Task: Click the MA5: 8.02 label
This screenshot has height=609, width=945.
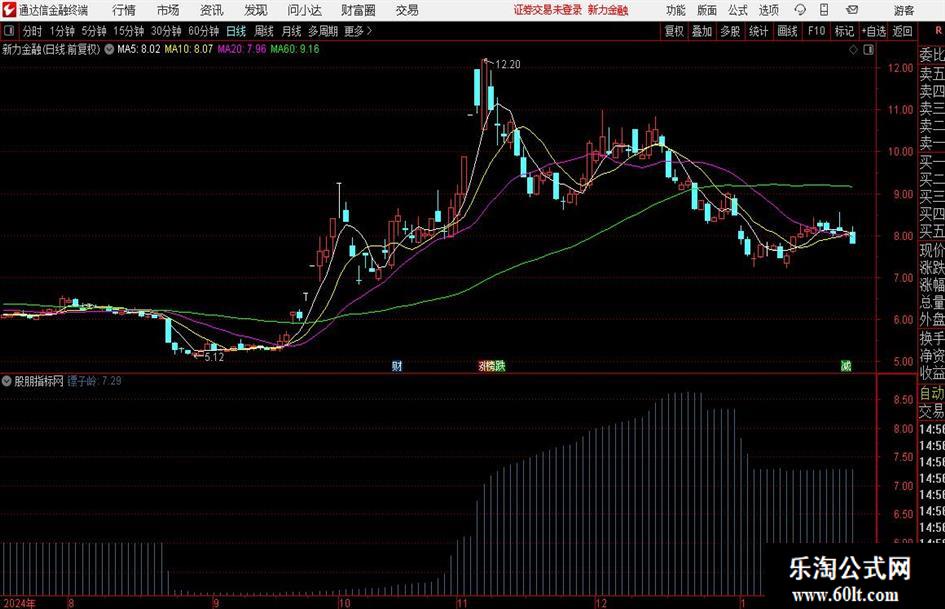Action: pyautogui.click(x=139, y=49)
